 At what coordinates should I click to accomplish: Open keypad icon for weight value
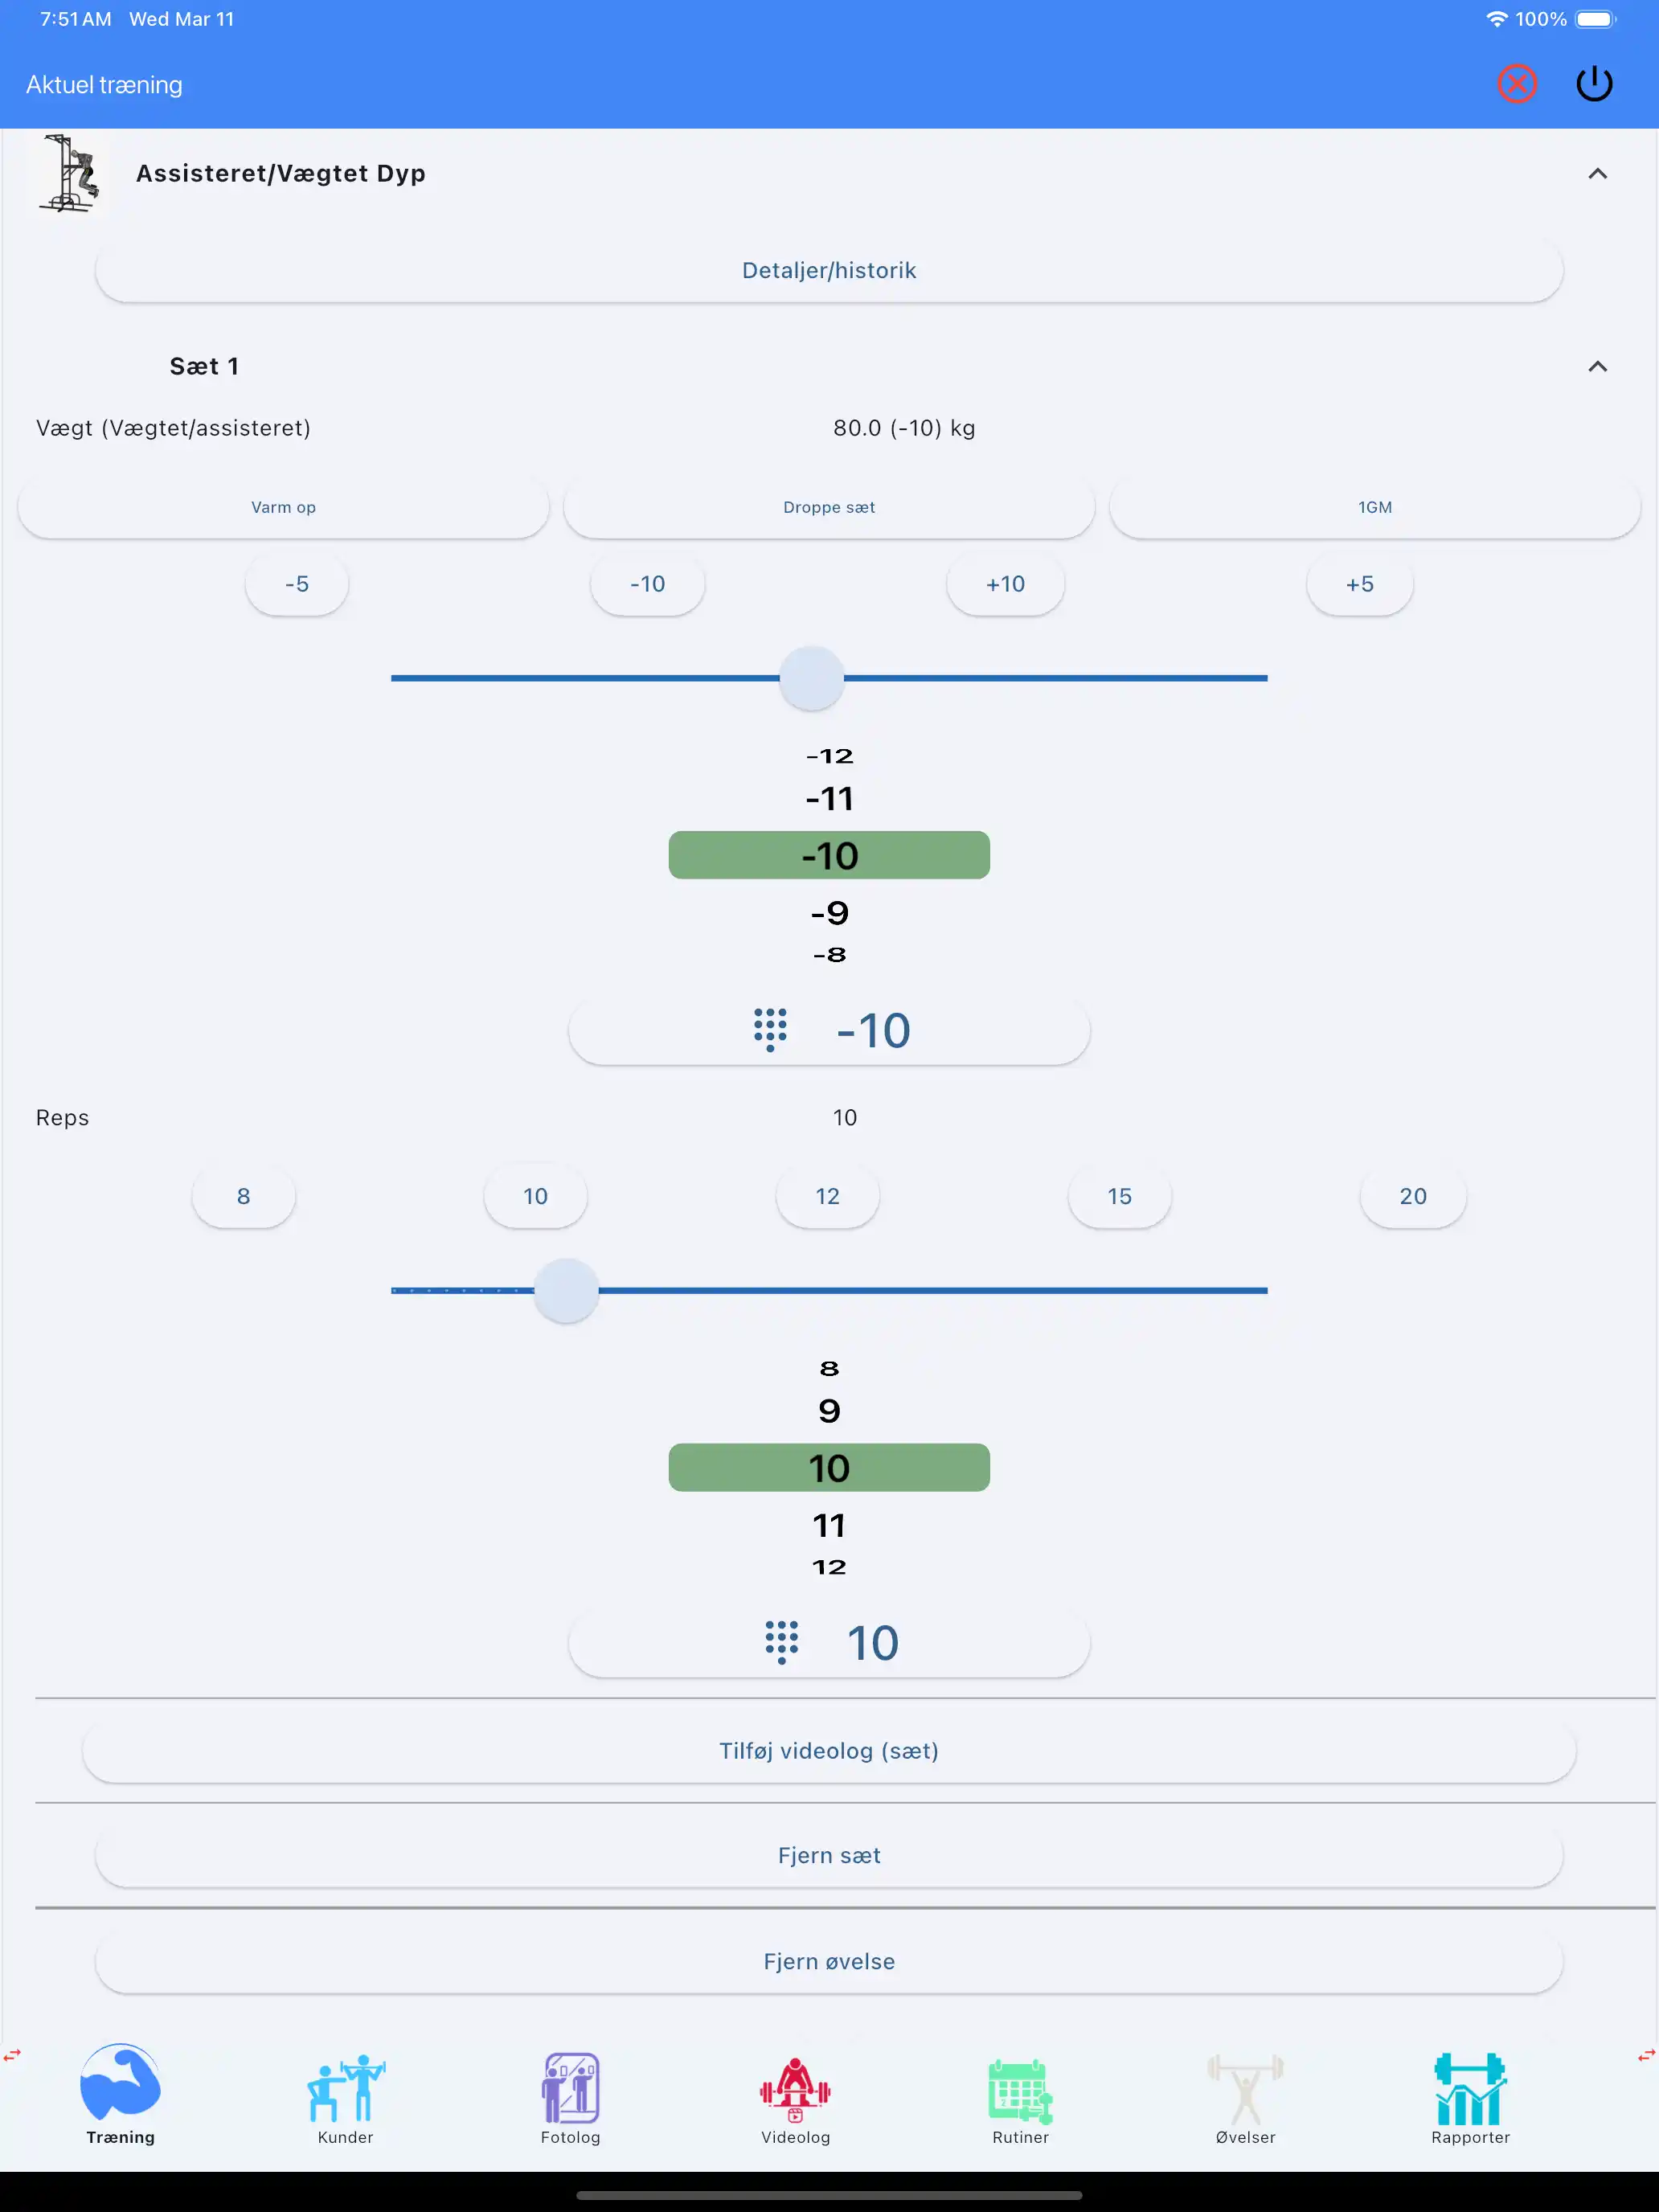click(770, 1030)
